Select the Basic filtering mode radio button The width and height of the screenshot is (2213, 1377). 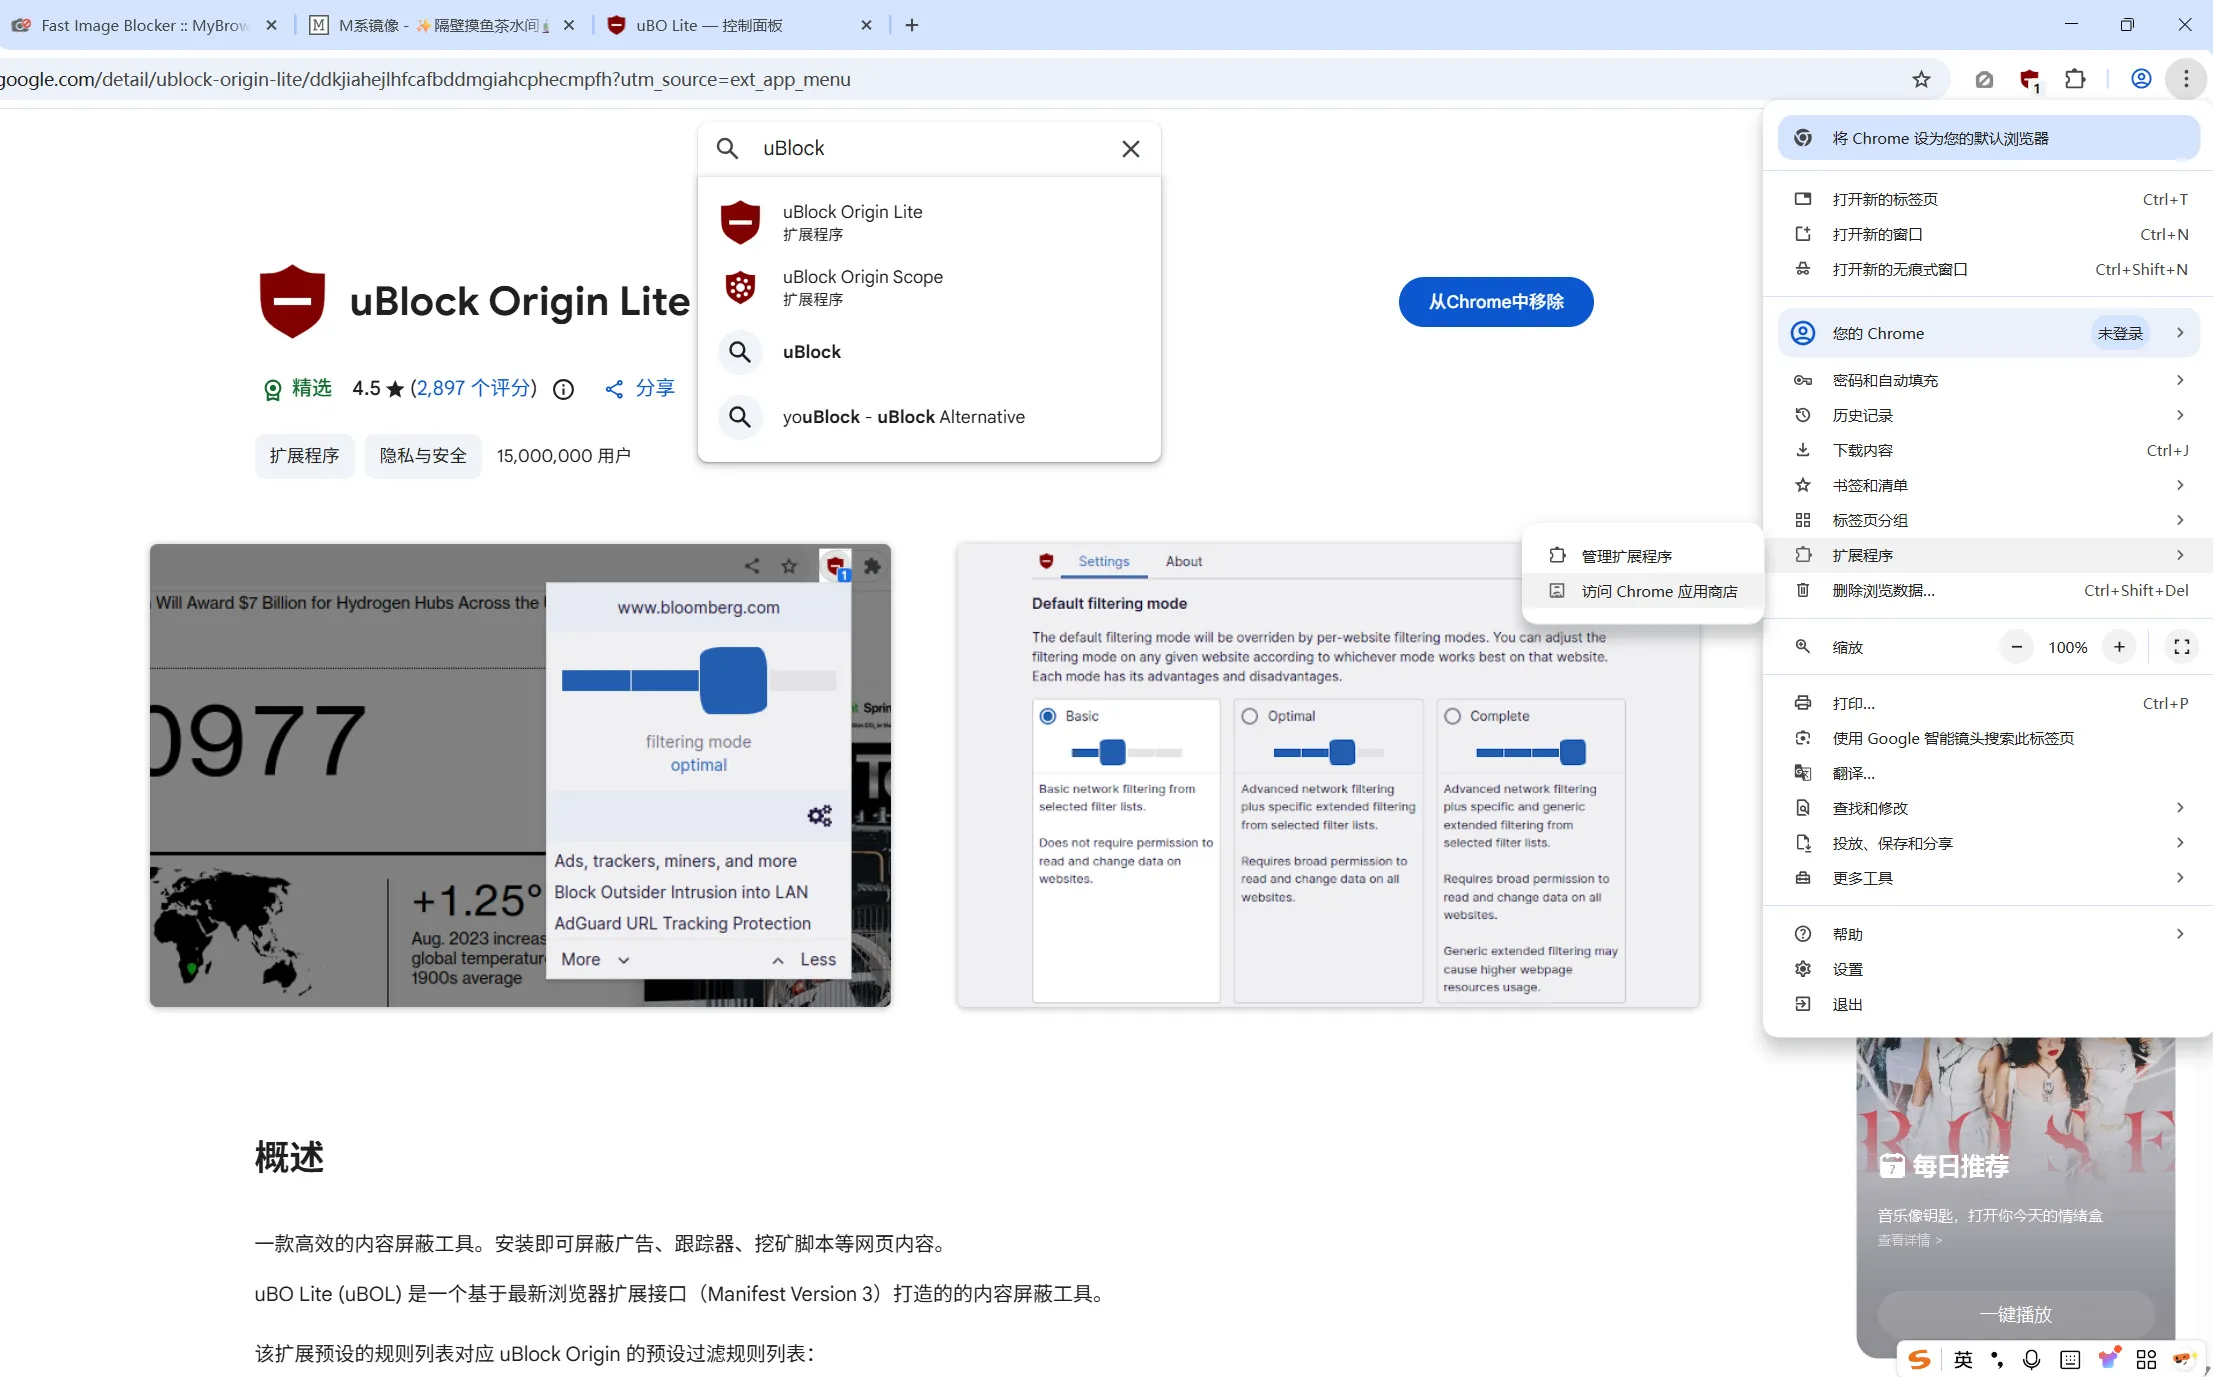[x=1048, y=716]
